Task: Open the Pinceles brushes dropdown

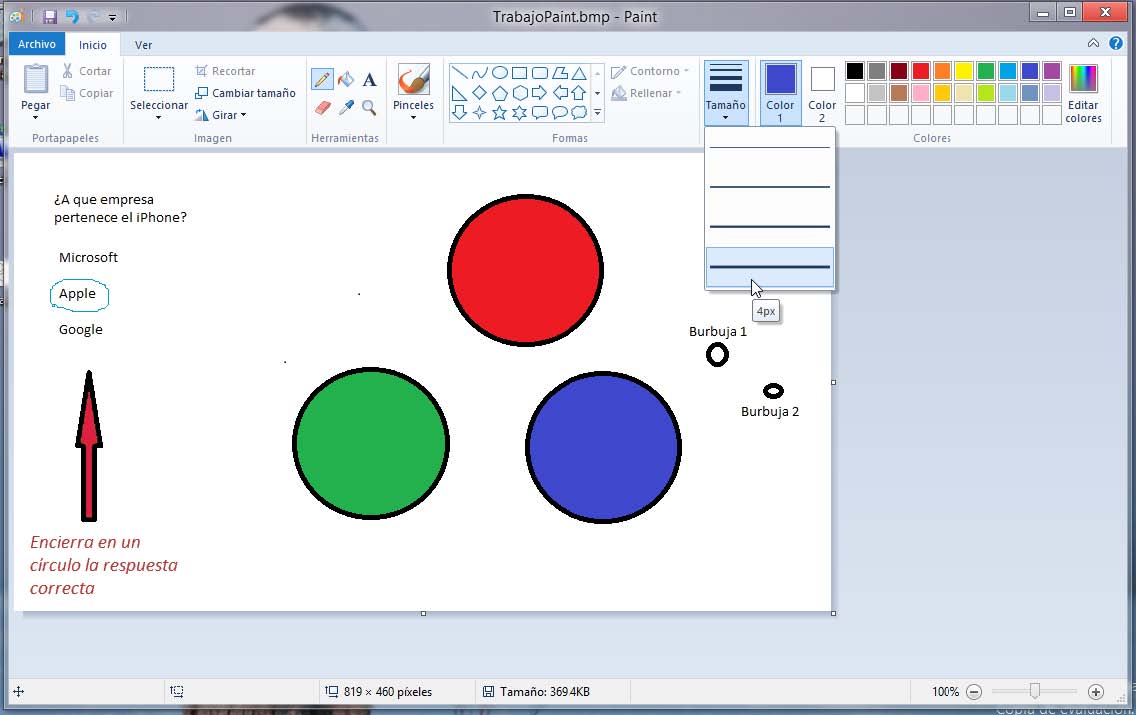Action: click(413, 93)
